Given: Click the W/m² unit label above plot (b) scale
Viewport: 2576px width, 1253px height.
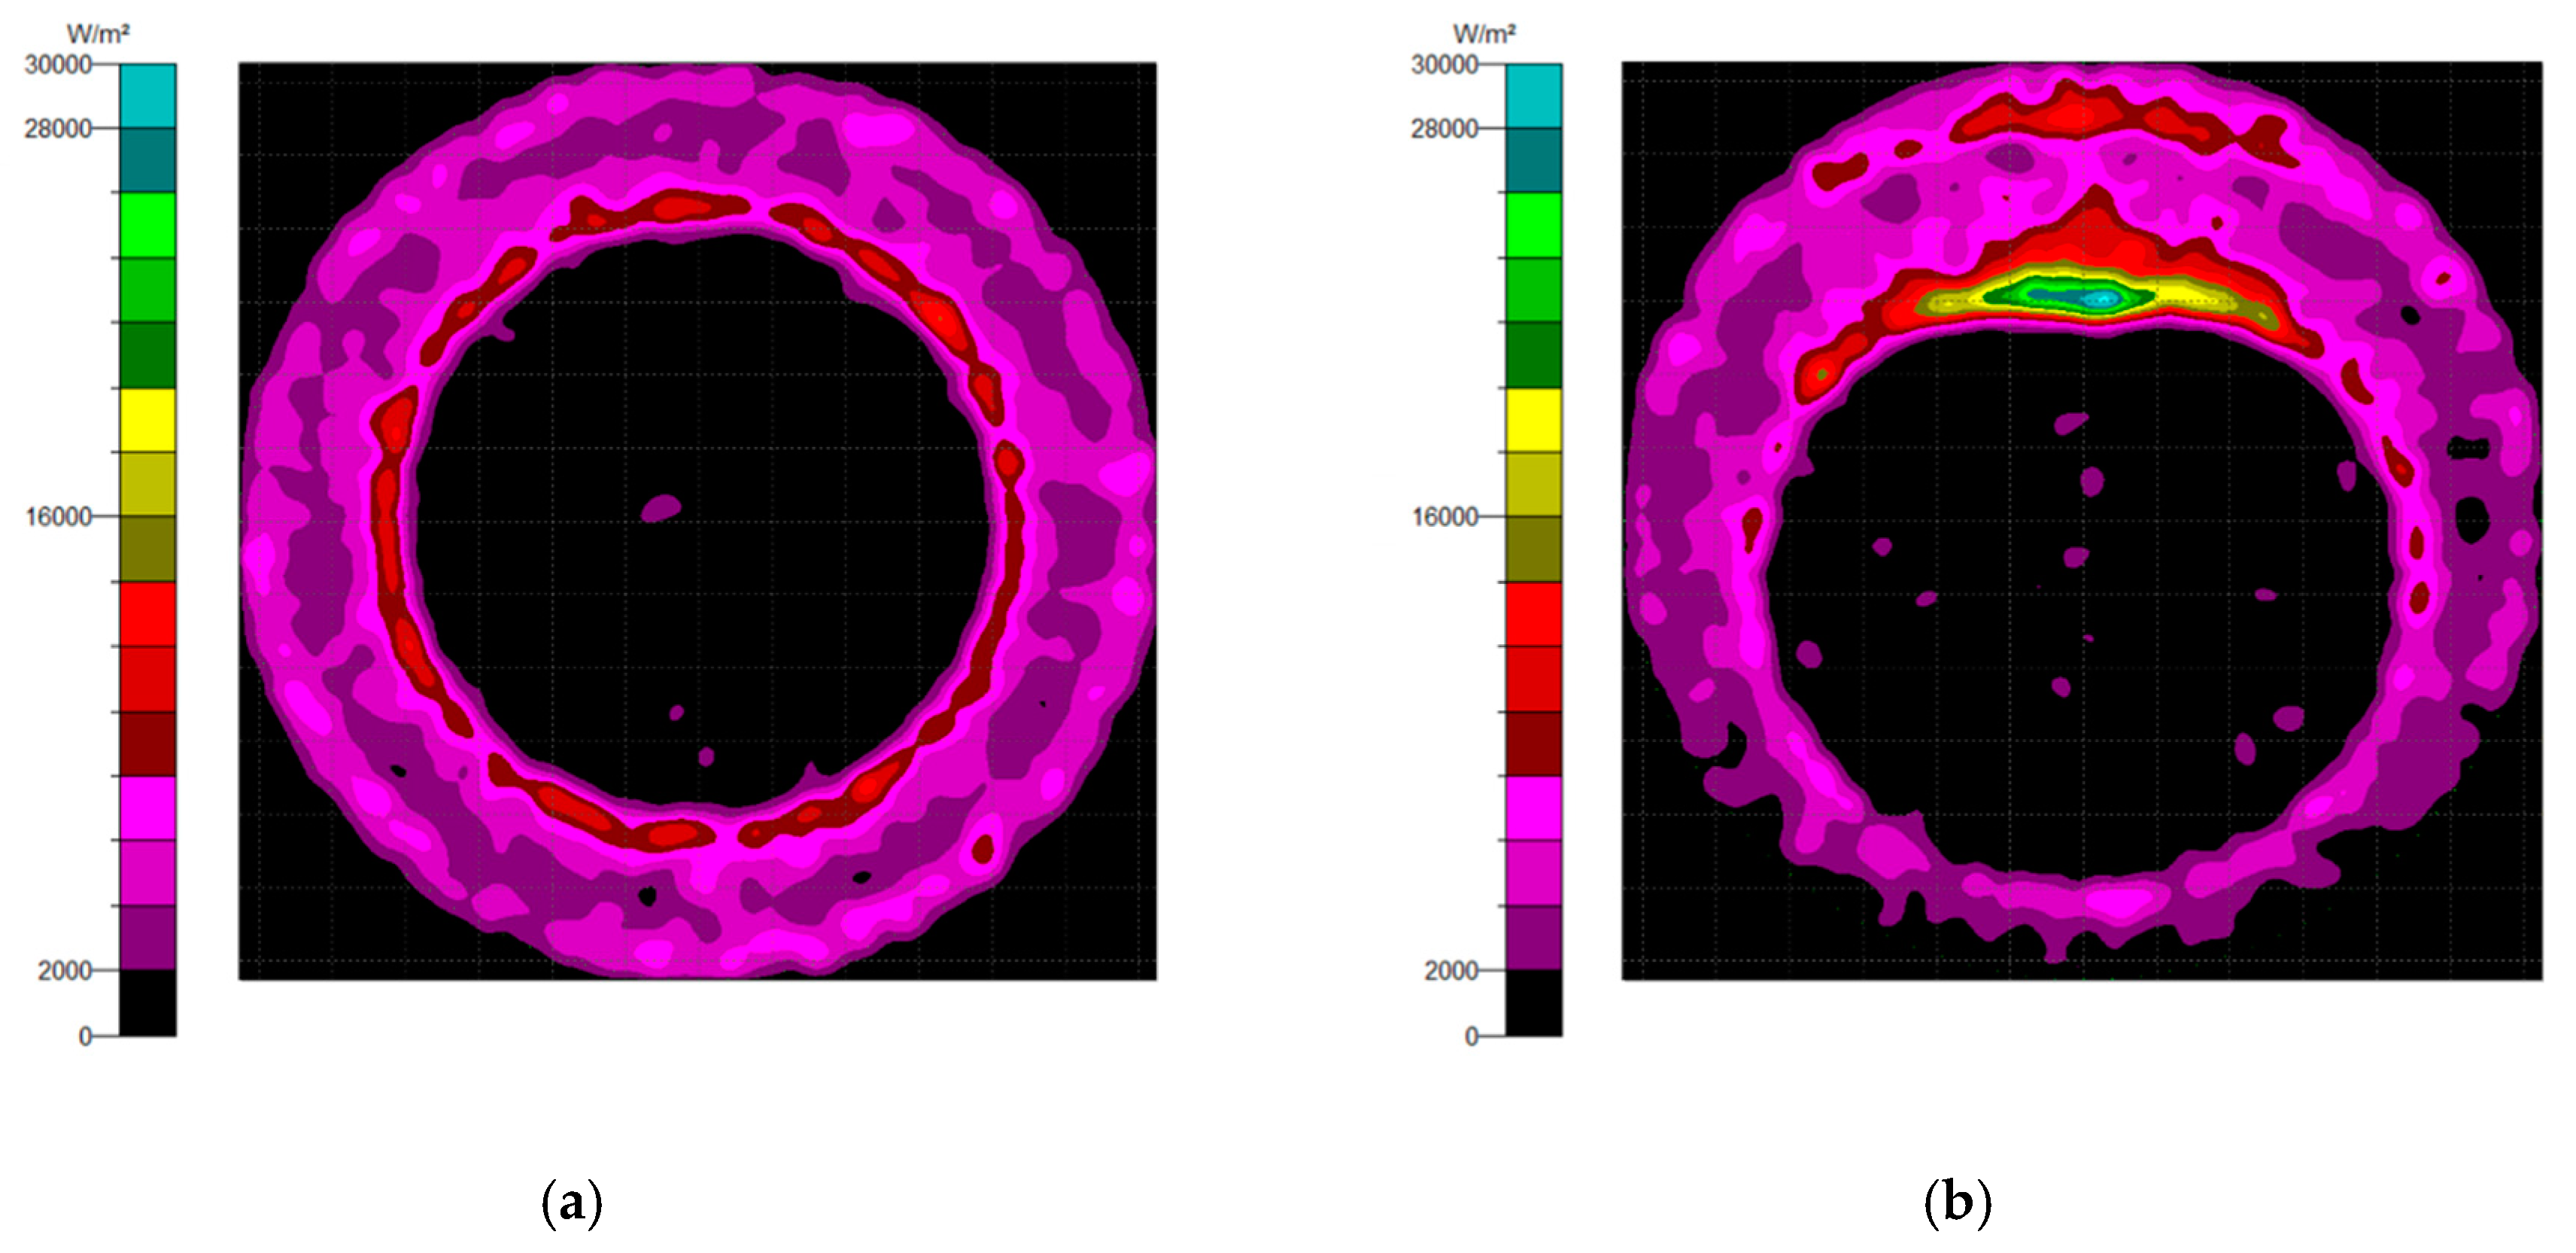Looking at the screenshot, I should tap(1484, 34).
